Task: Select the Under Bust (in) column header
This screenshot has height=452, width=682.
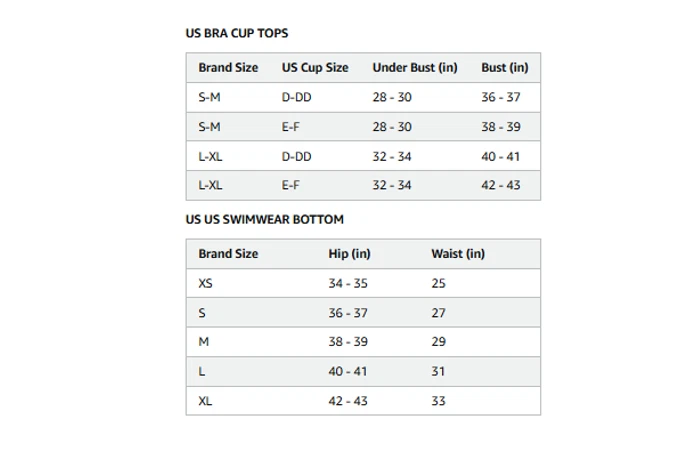Action: [x=415, y=68]
